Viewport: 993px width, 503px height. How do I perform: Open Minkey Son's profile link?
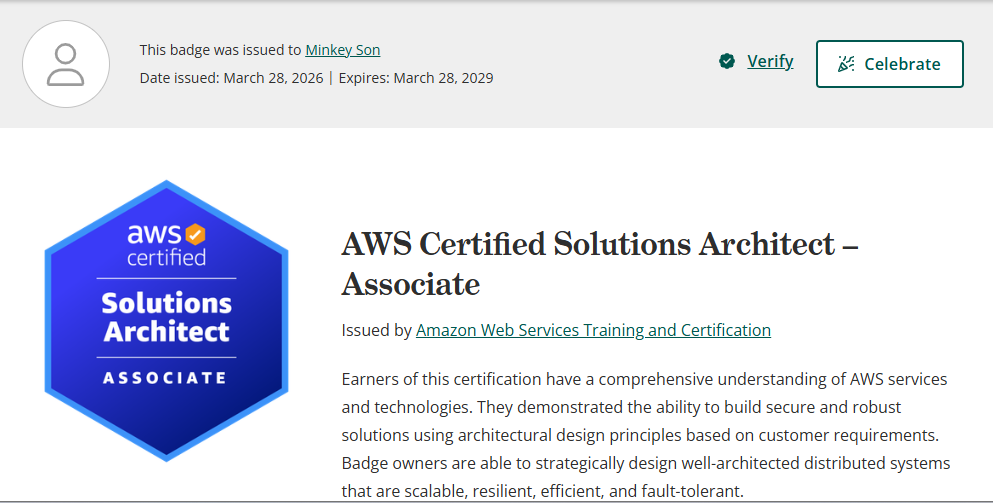[343, 50]
